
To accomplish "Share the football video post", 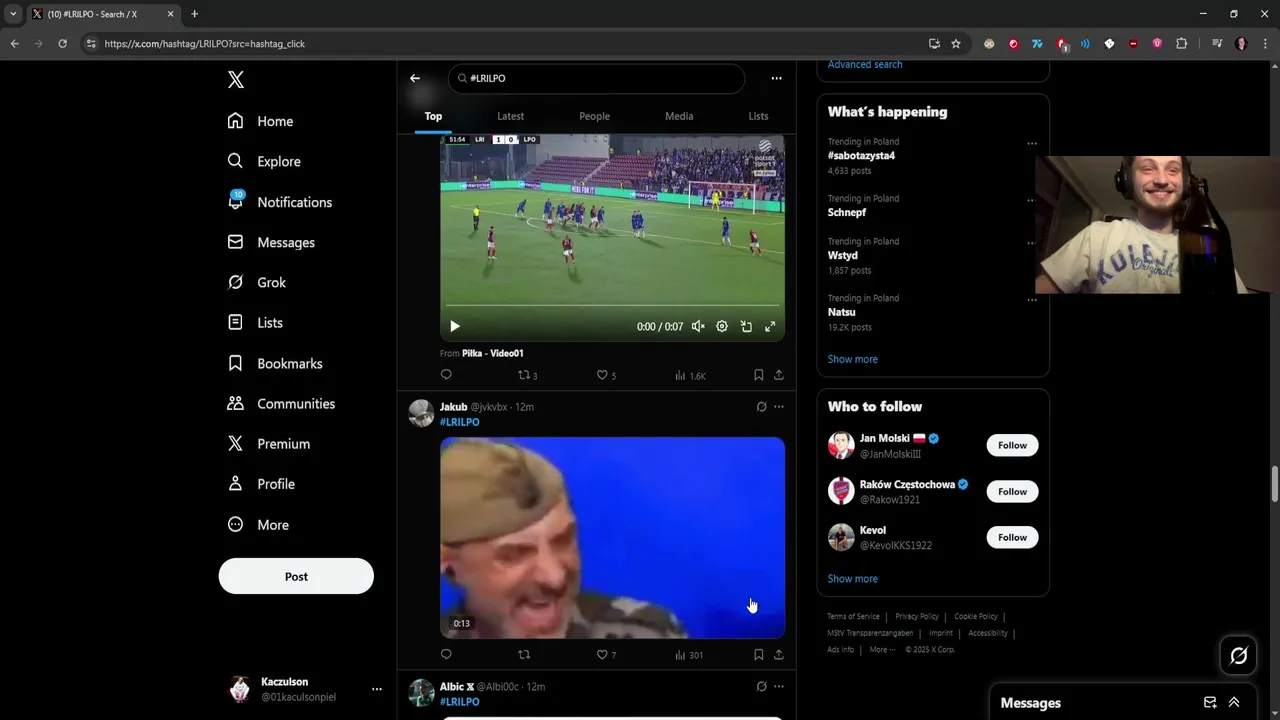I will coord(778,375).
